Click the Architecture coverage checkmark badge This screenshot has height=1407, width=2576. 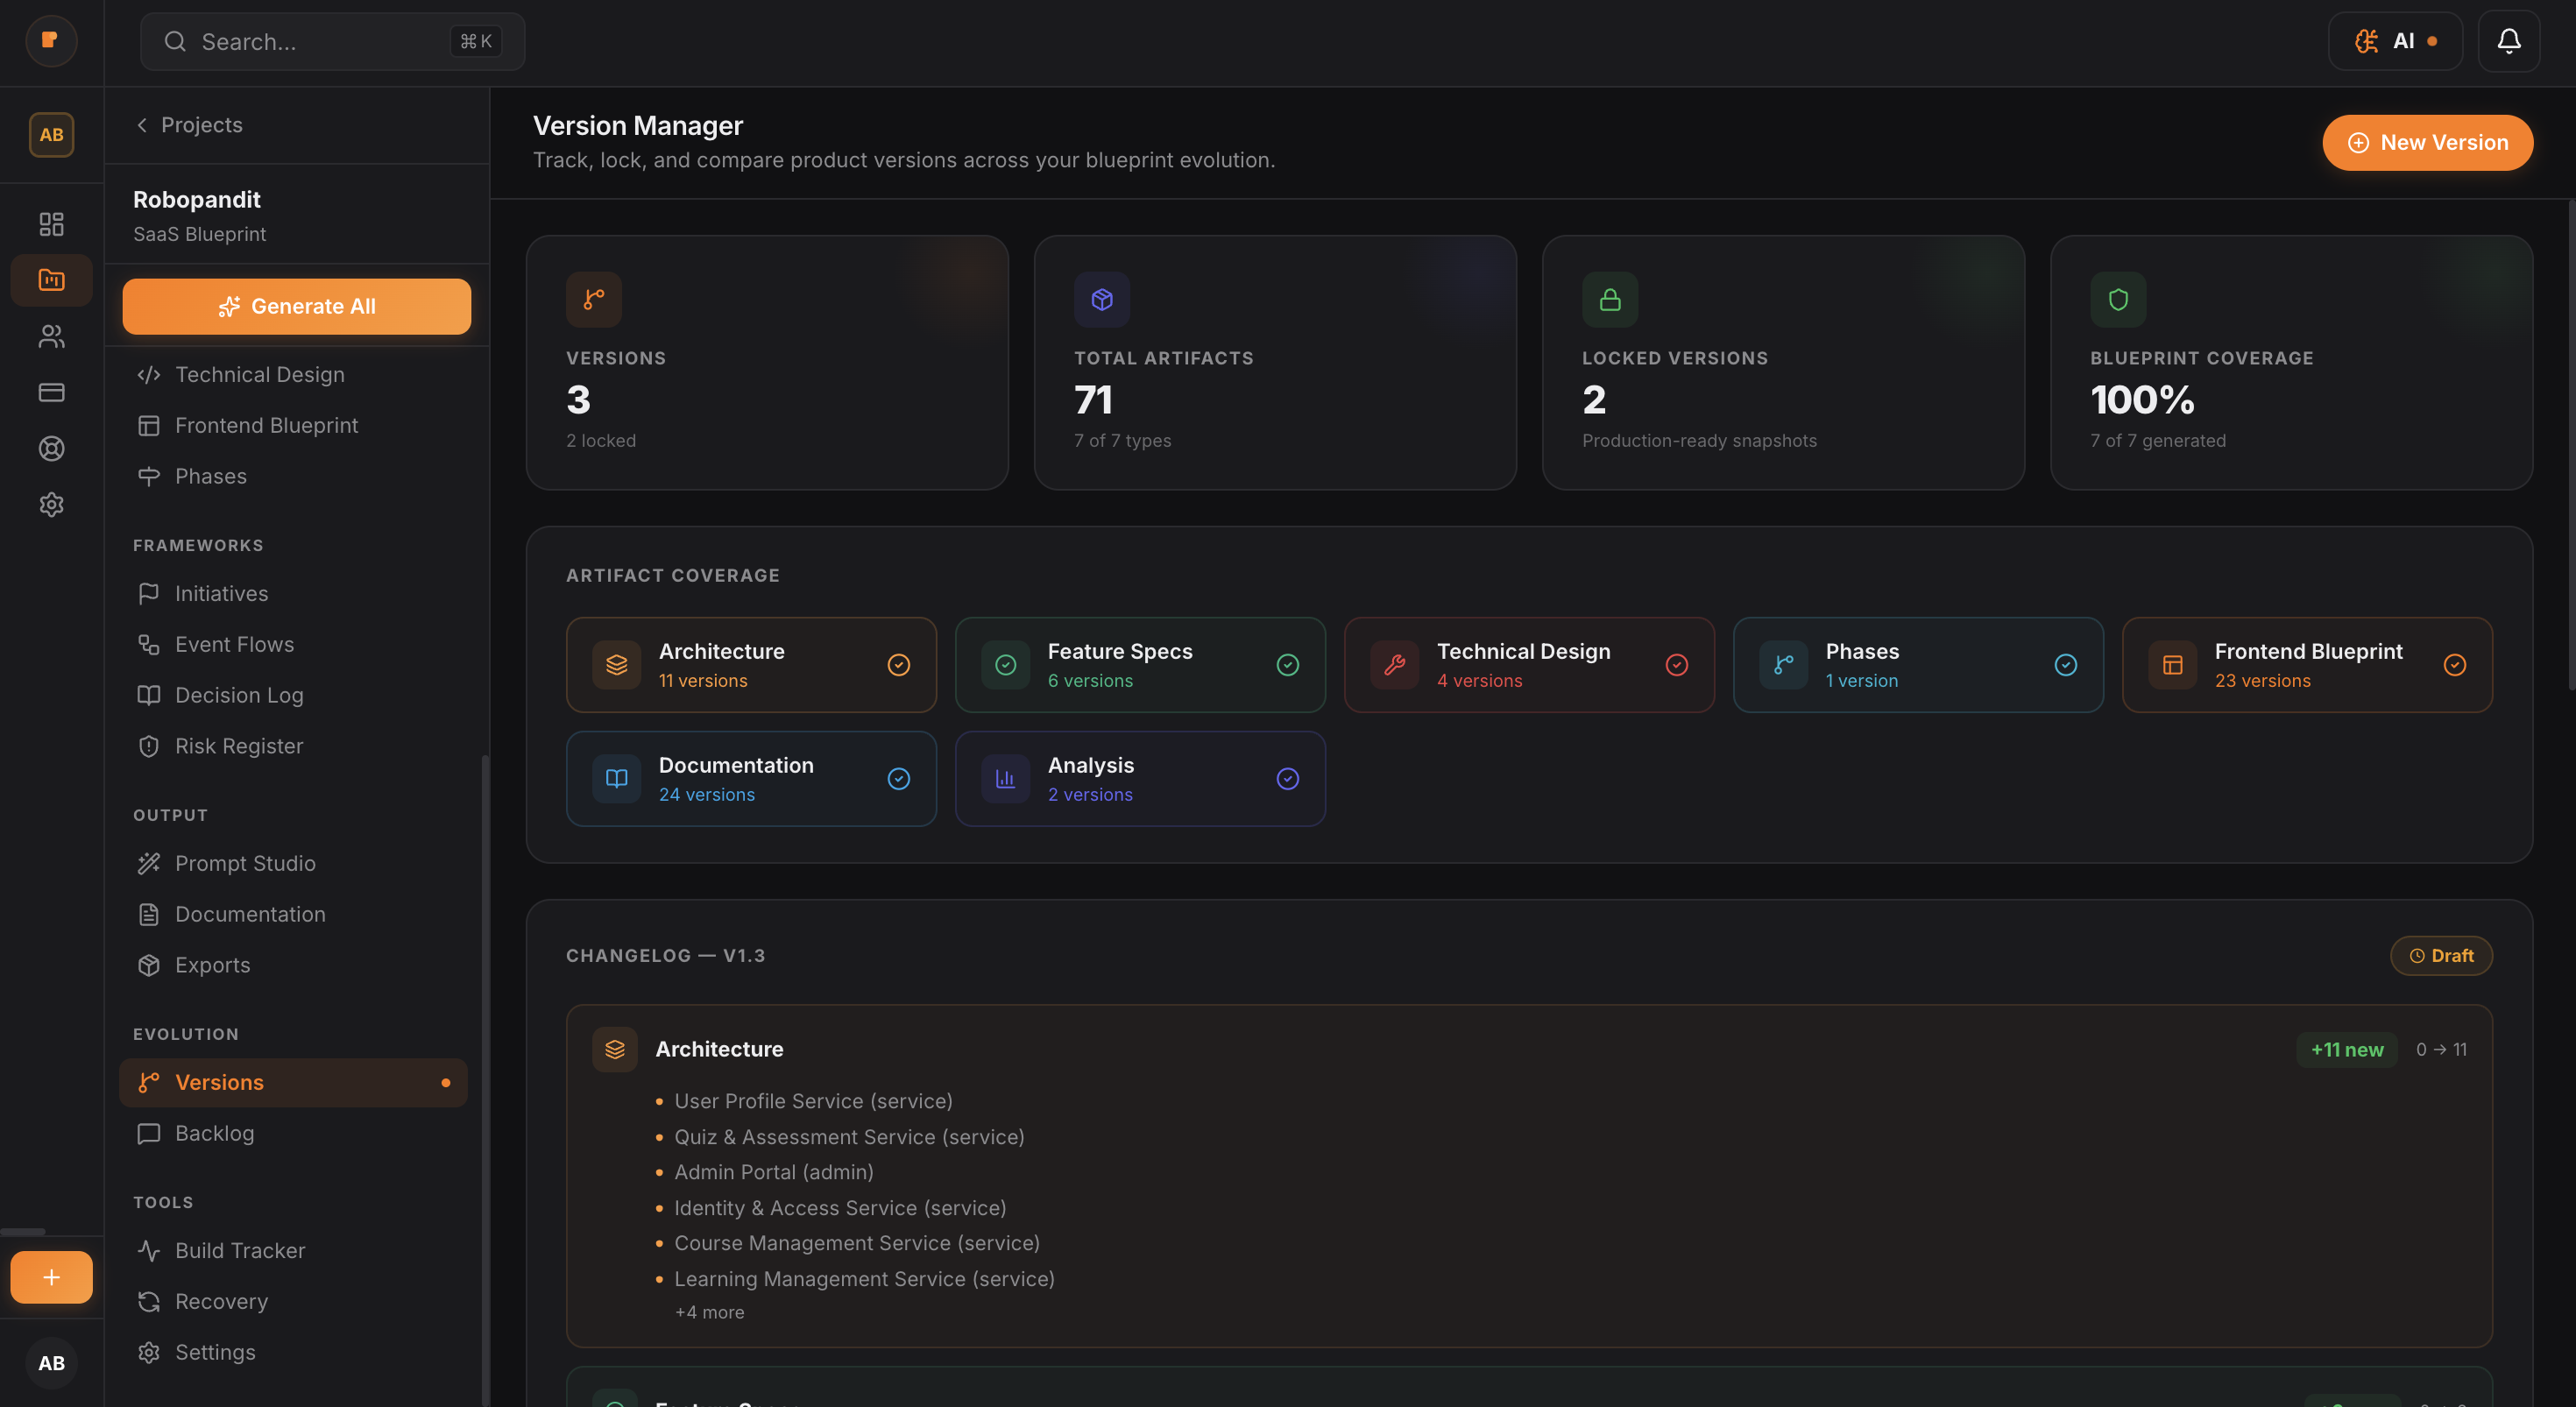tap(898, 664)
